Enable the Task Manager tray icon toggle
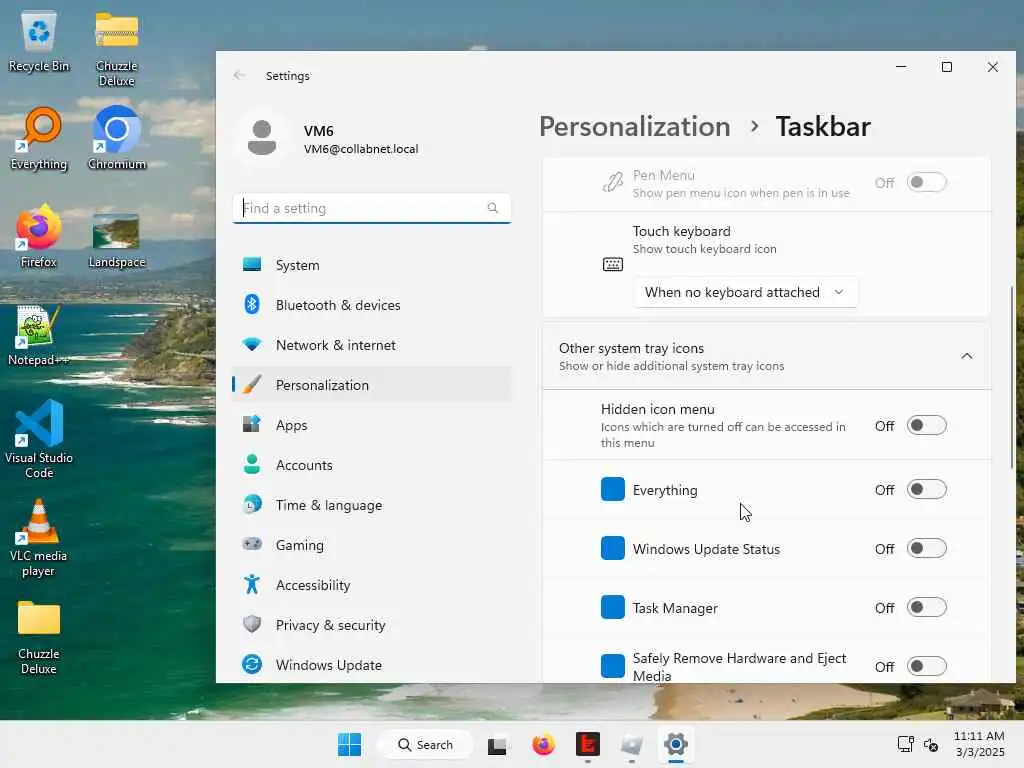1024x768 pixels. (926, 608)
